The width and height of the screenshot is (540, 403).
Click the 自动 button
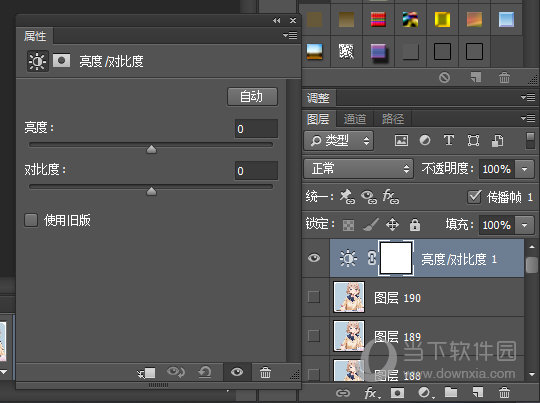pyautogui.click(x=252, y=97)
